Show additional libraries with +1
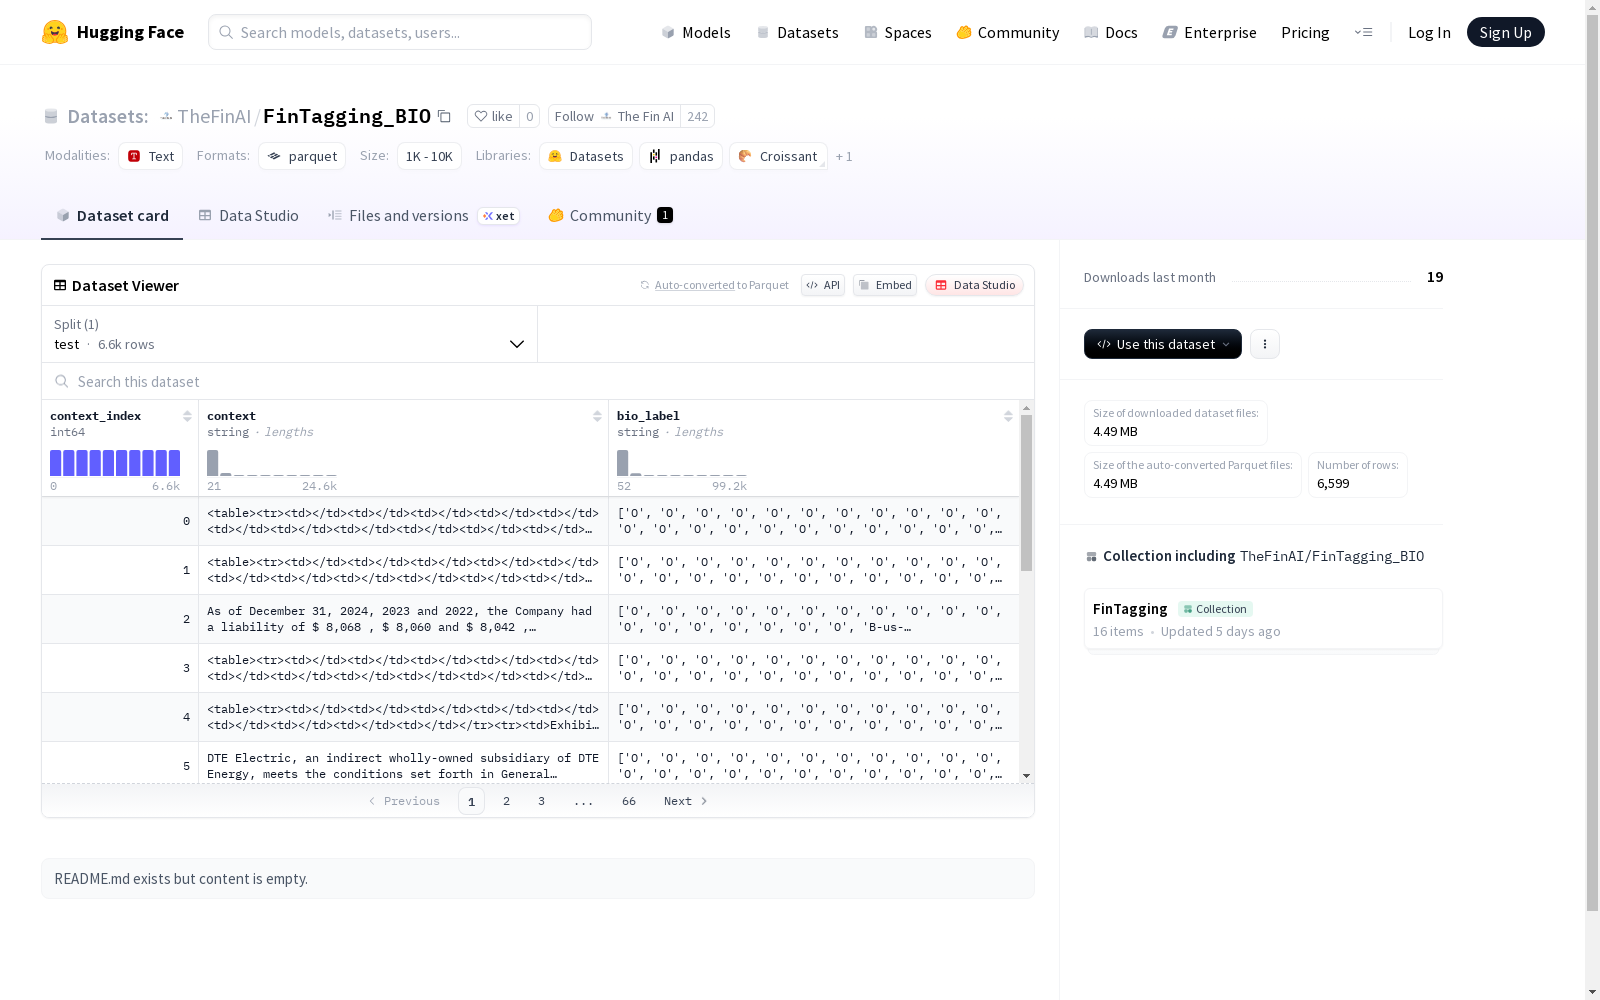The width and height of the screenshot is (1600, 1000). point(844,157)
